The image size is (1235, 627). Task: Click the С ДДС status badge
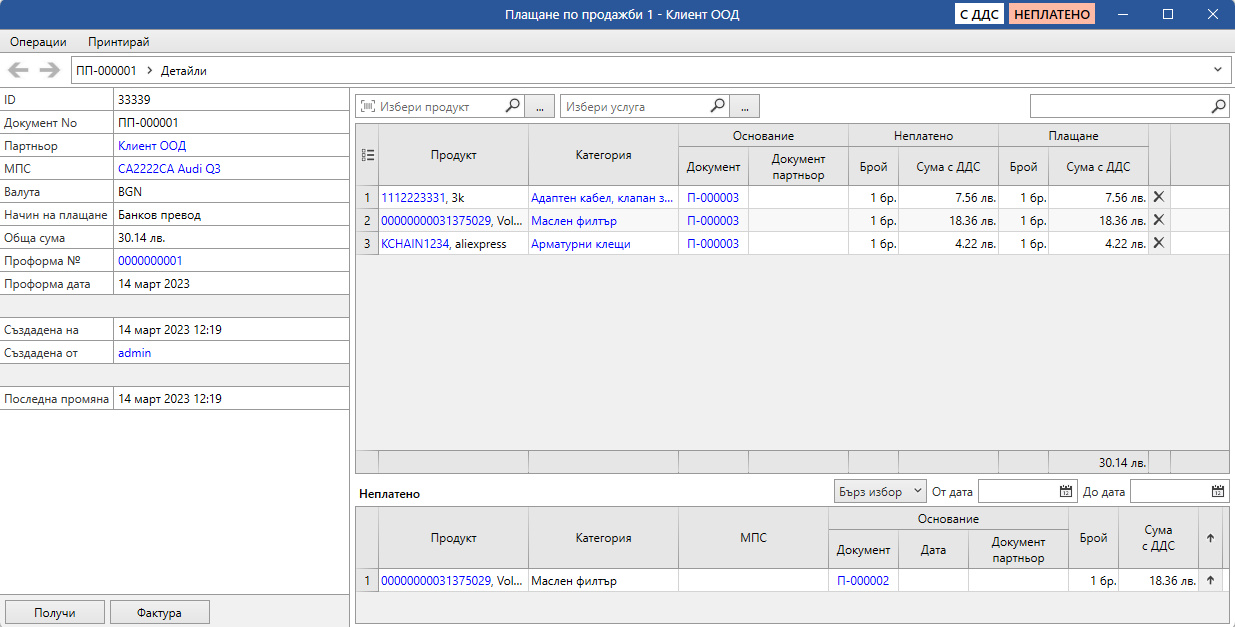pyautogui.click(x=980, y=15)
